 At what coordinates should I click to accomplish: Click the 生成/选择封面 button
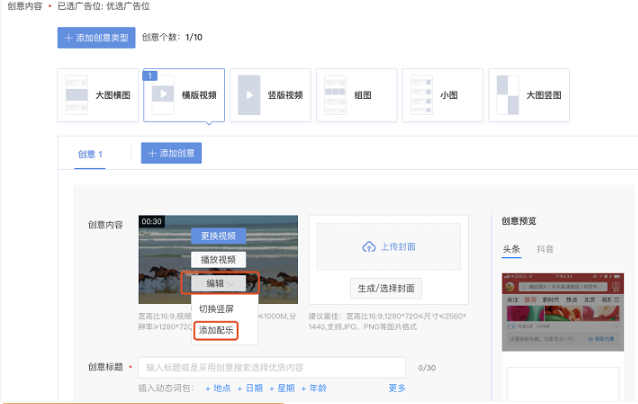386,288
